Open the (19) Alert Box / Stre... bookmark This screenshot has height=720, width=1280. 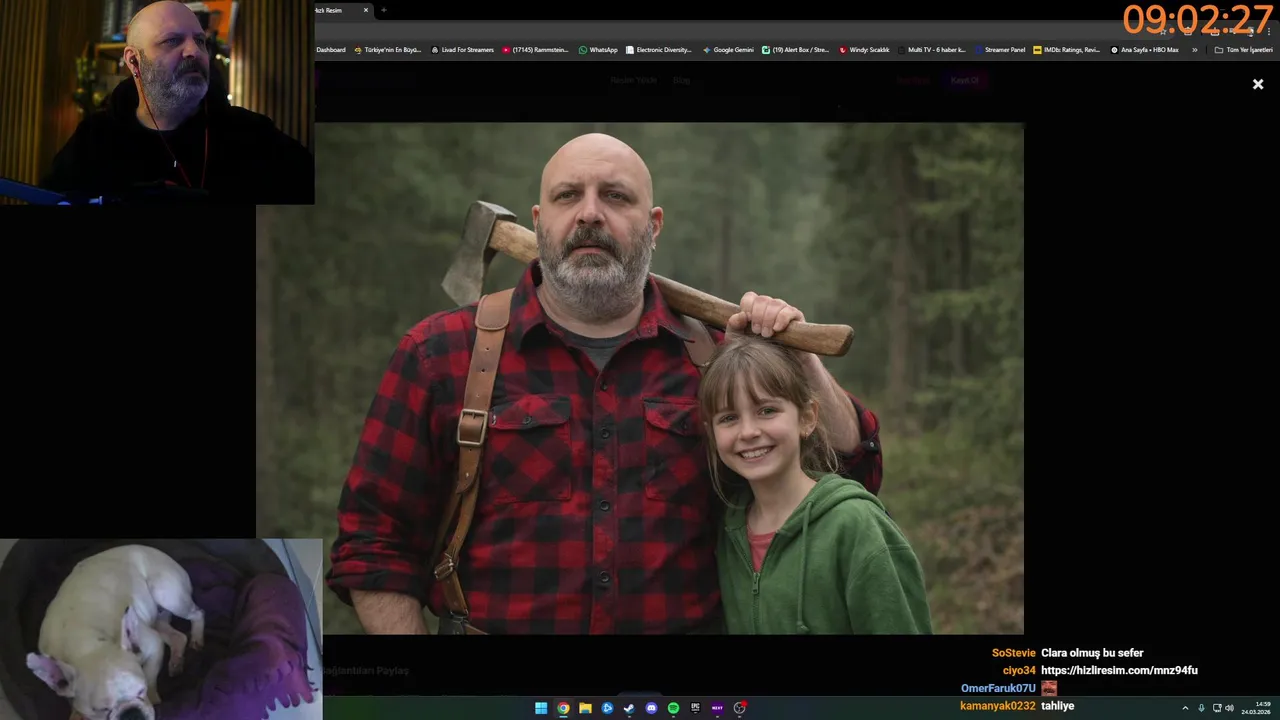pyautogui.click(x=796, y=50)
